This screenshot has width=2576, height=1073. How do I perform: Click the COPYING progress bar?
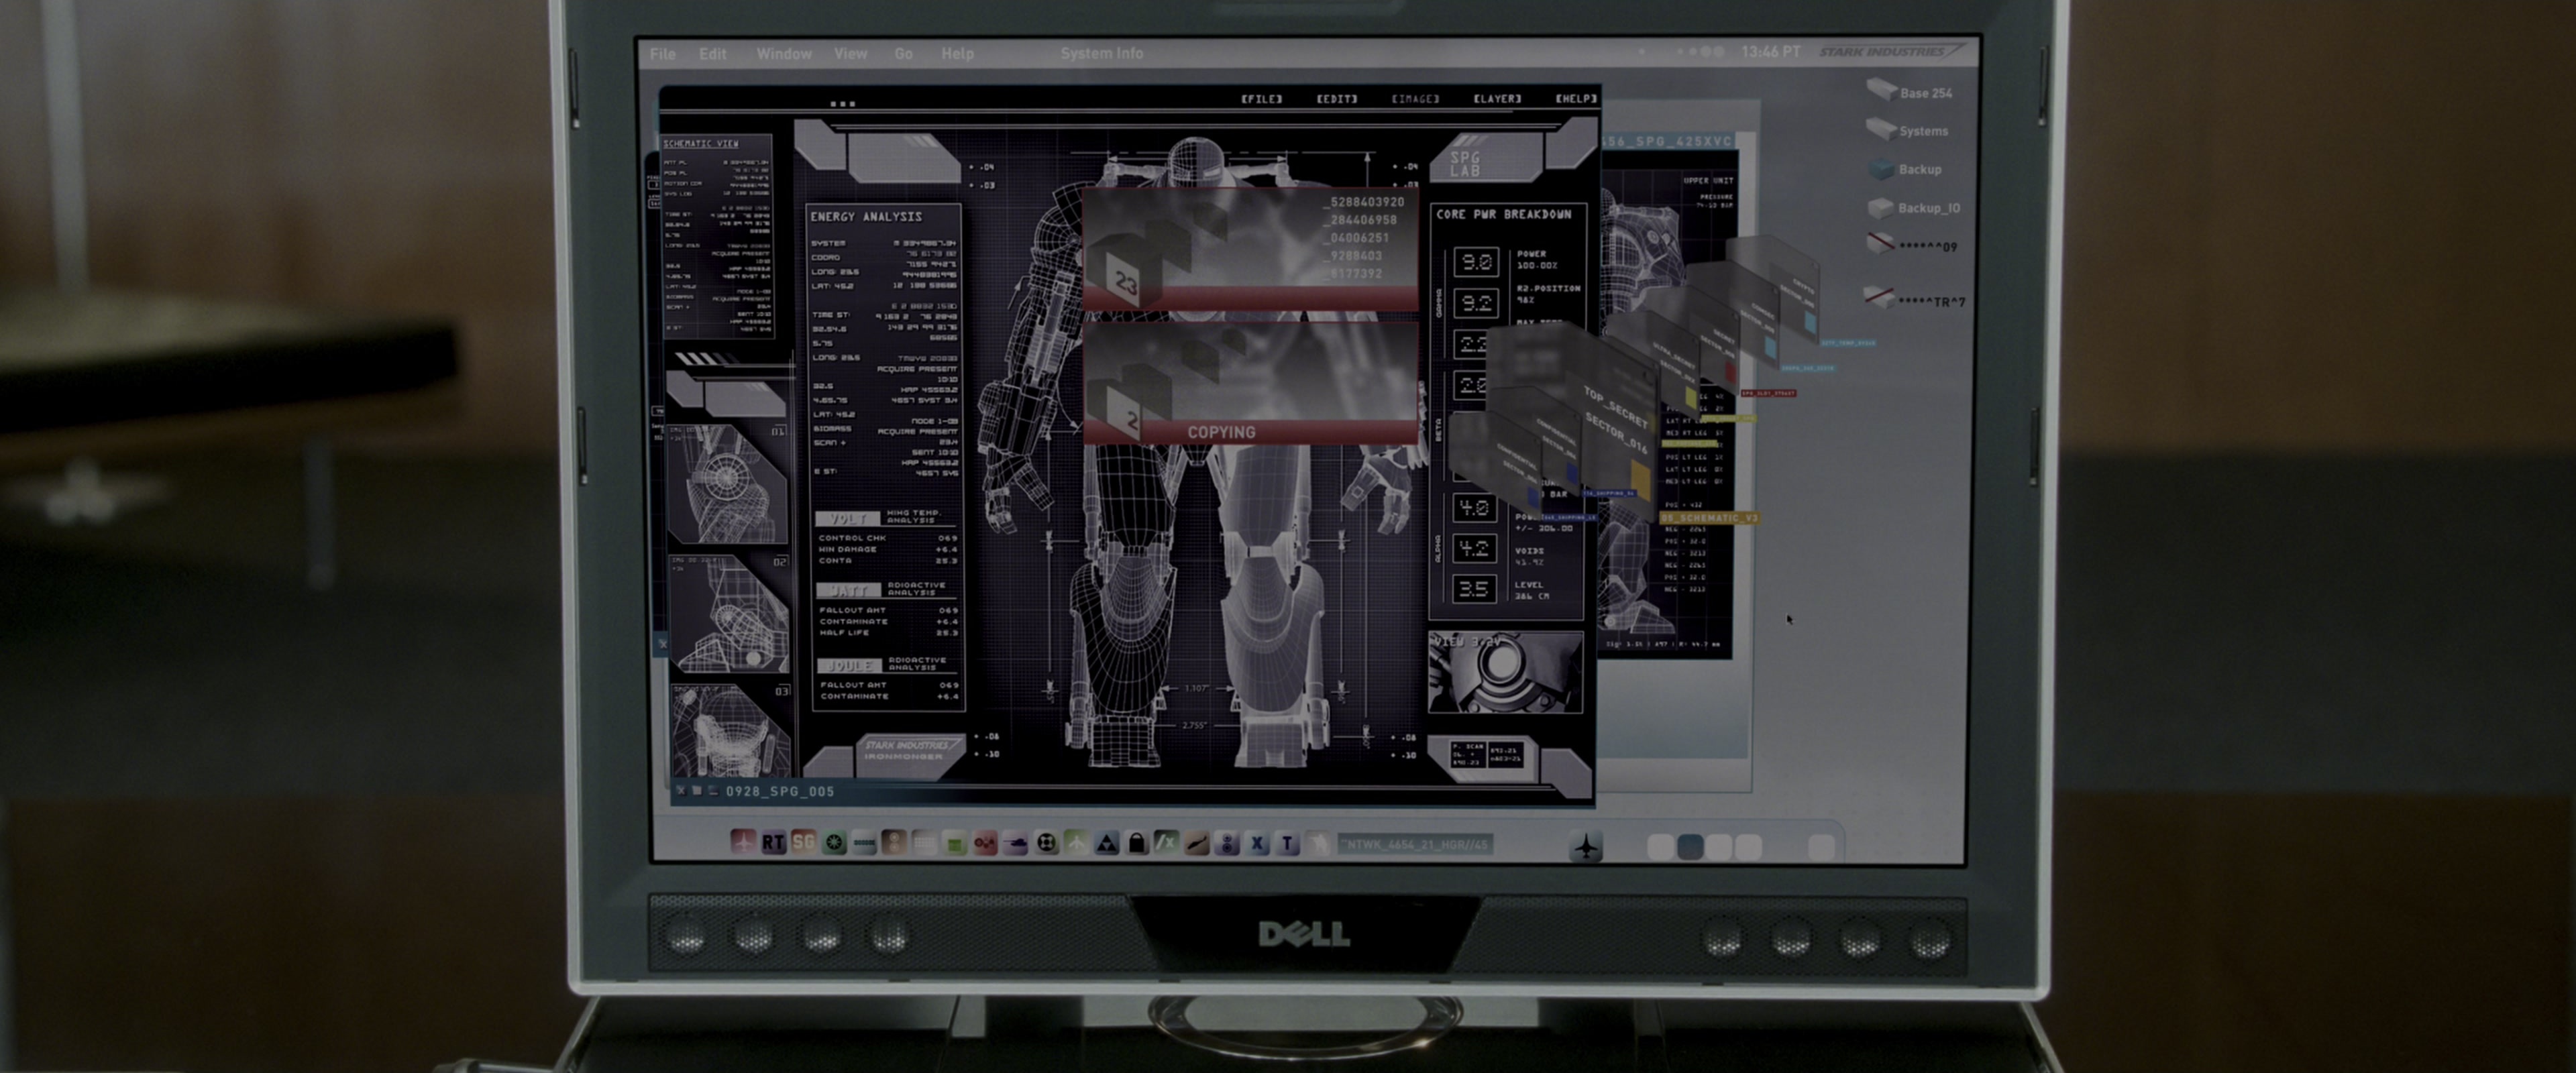[x=1250, y=432]
